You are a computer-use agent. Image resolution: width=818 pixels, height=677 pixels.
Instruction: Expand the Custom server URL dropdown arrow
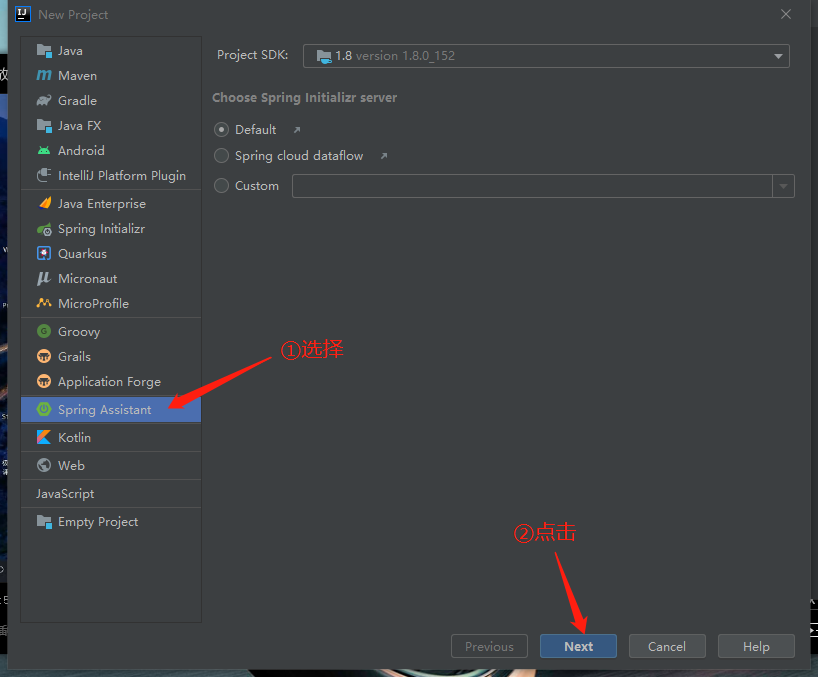pyautogui.click(x=784, y=186)
